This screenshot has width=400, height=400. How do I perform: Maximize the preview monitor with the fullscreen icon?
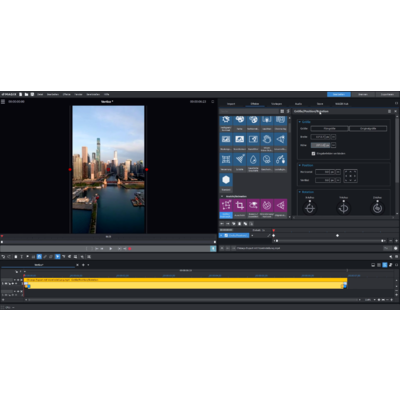pyautogui.click(x=213, y=101)
